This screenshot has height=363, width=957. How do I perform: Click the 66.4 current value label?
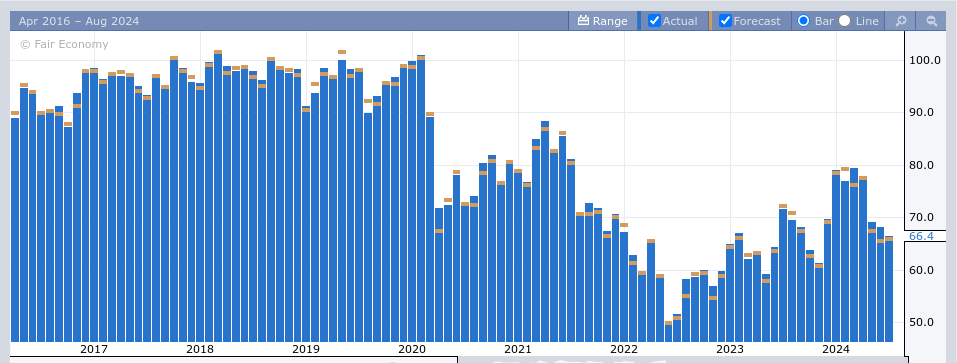[921, 236]
